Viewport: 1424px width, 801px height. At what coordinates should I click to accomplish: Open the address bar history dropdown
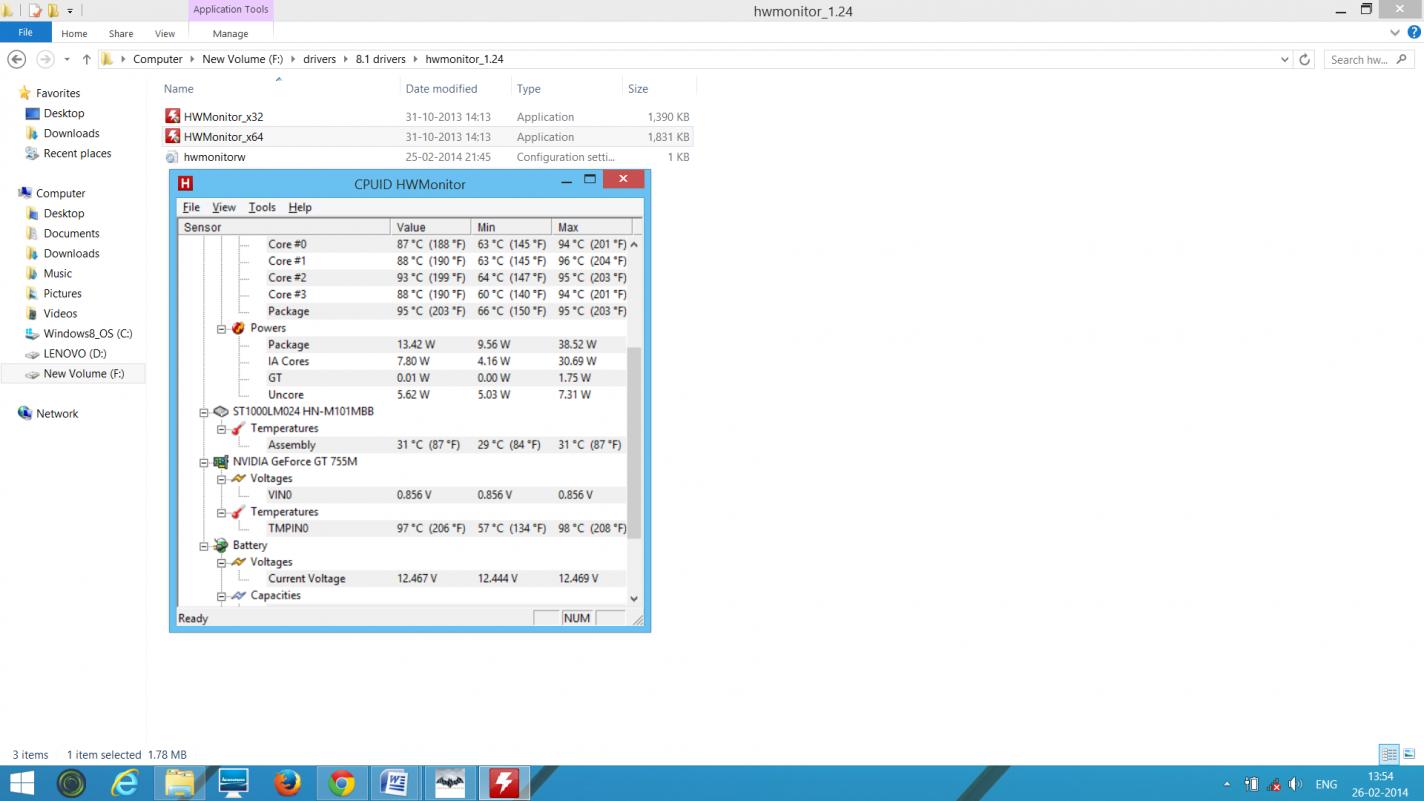point(1284,59)
